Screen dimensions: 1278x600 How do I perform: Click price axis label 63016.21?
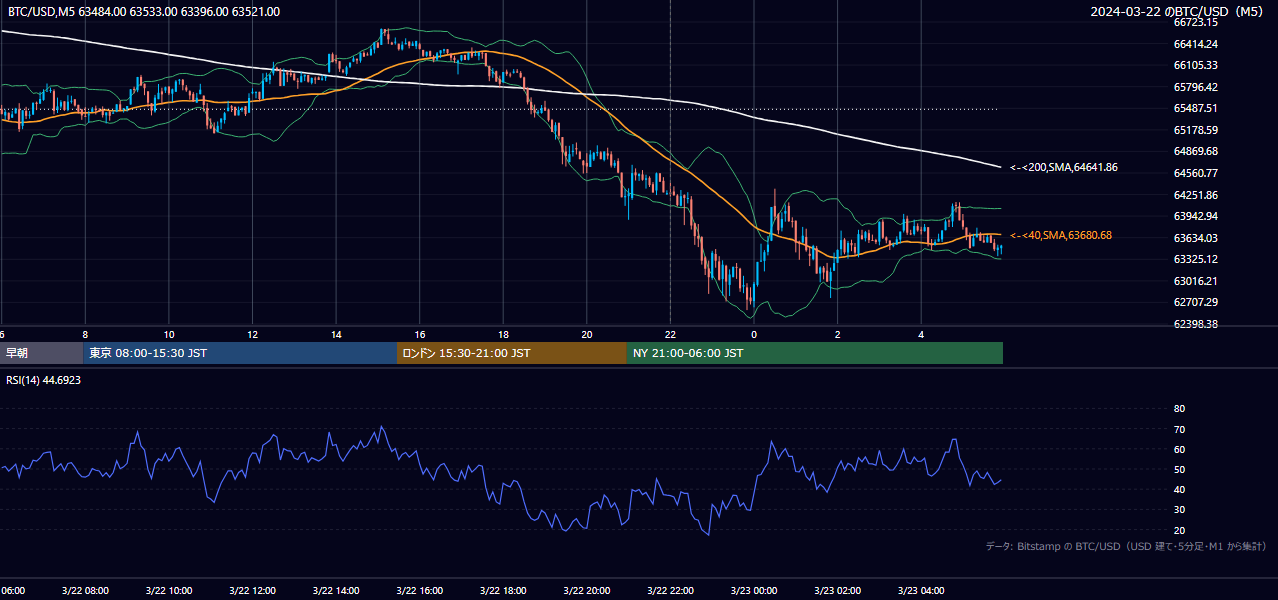[1196, 281]
